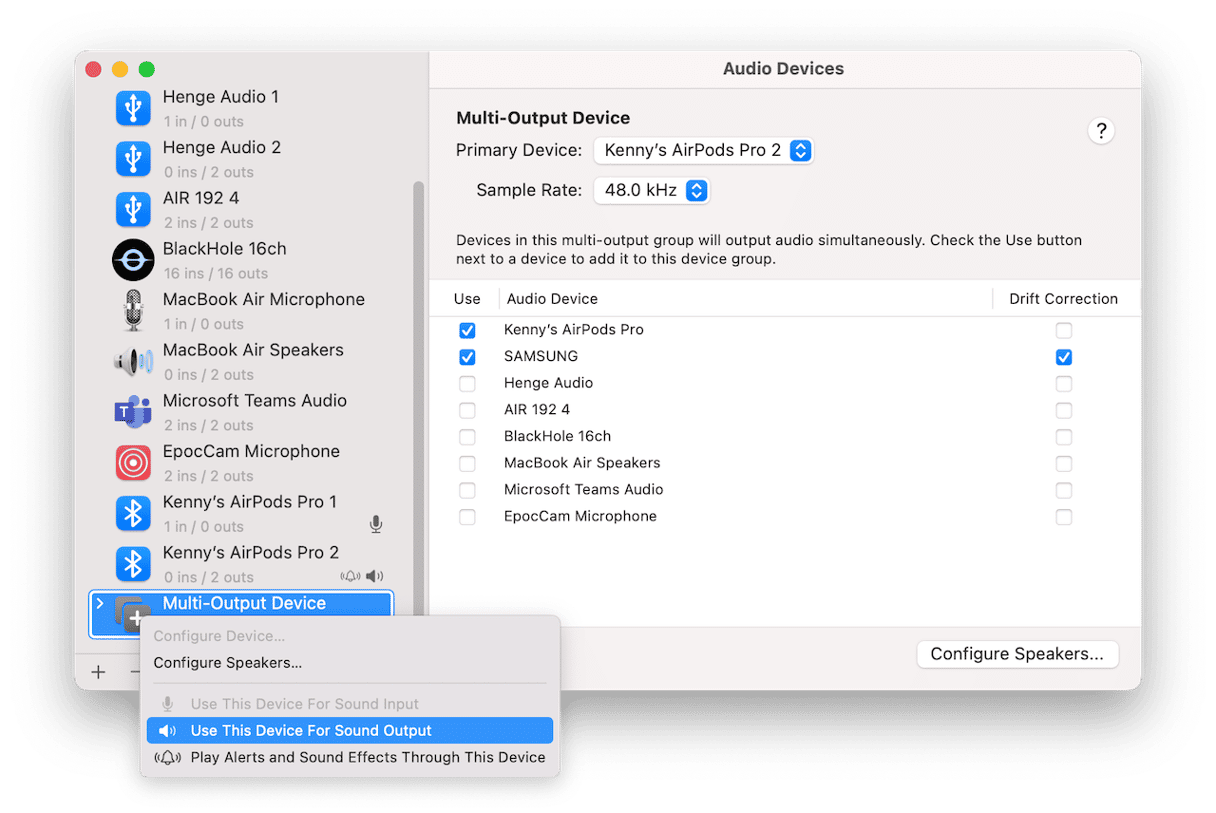The image size is (1216, 813).
Task: Select the MacBook Air Microphone icon
Action: pos(133,311)
